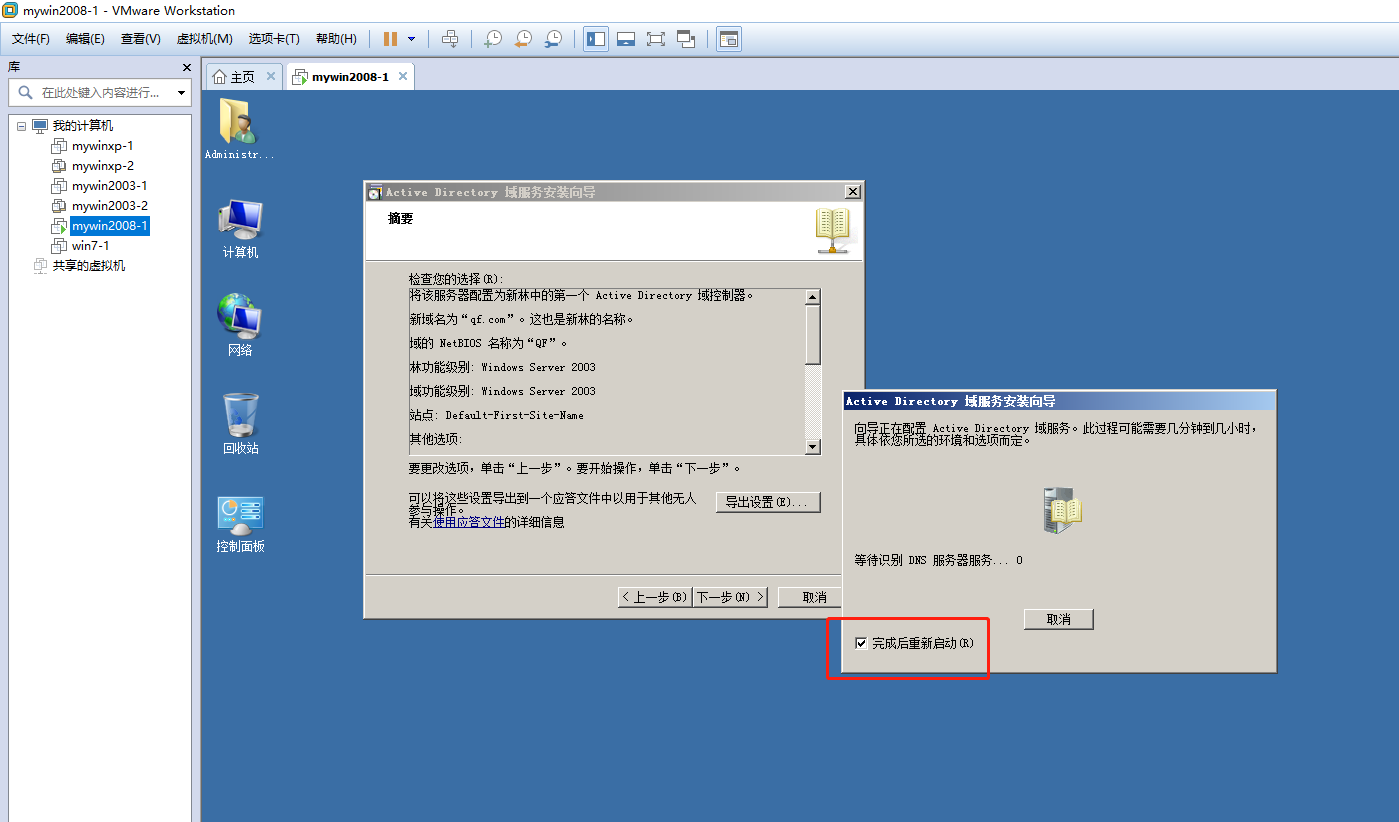Close the 库 library panel
The width and height of the screenshot is (1399, 822).
tap(187, 67)
